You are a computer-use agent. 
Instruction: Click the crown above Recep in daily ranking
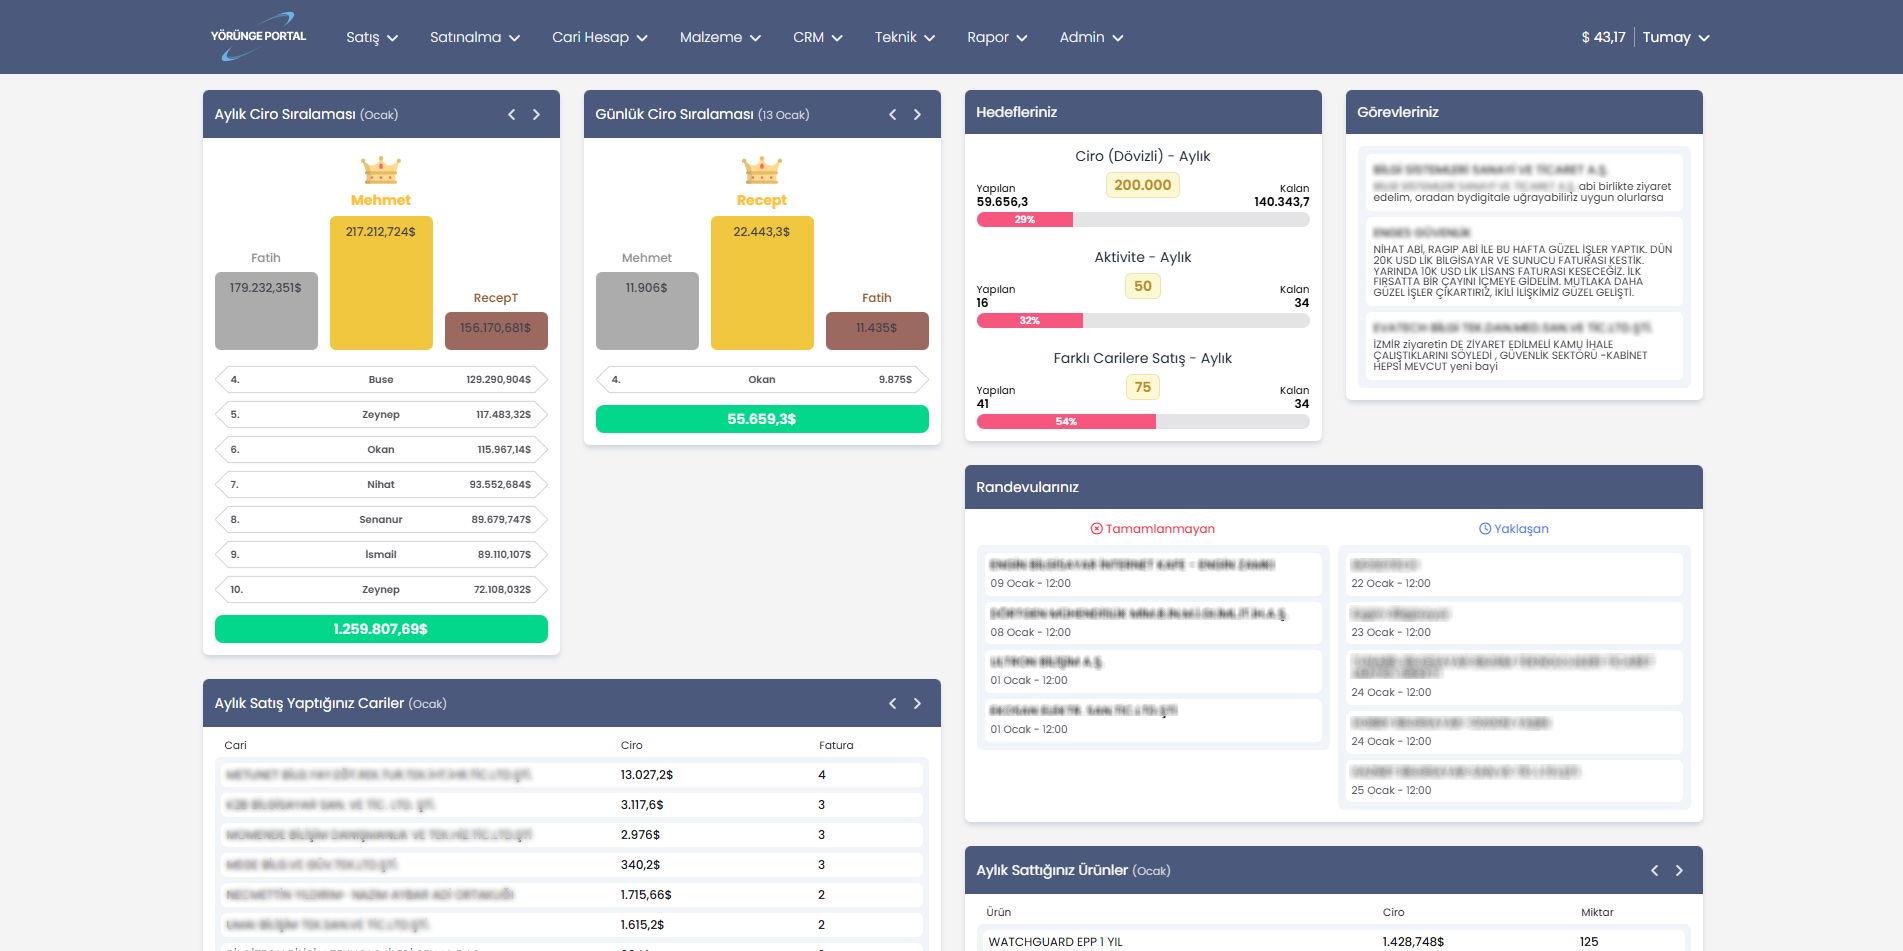[x=761, y=168]
